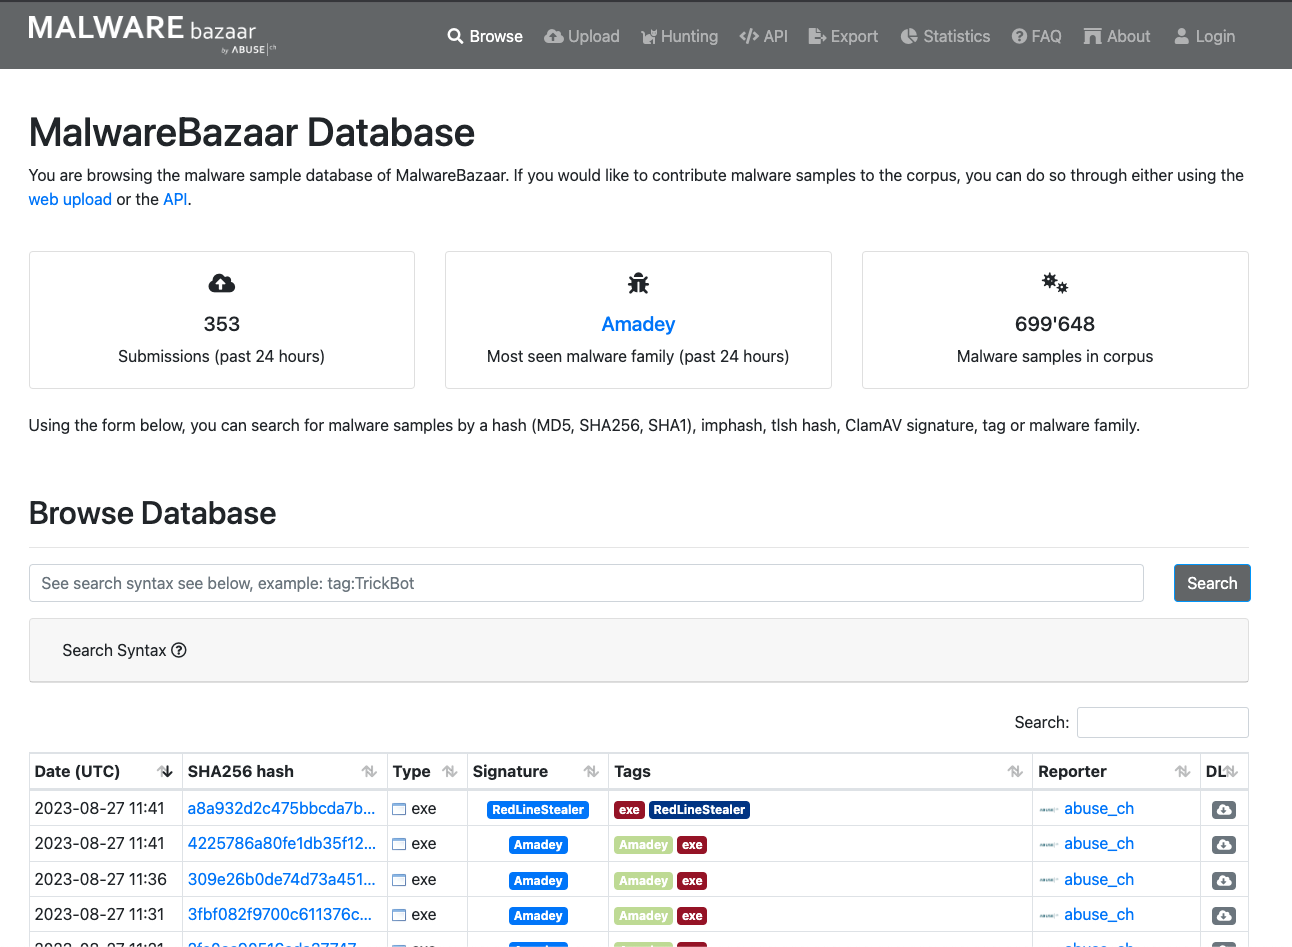This screenshot has width=1292, height=947.
Task: Open the Statistics page in navbar
Action: [x=945, y=36]
